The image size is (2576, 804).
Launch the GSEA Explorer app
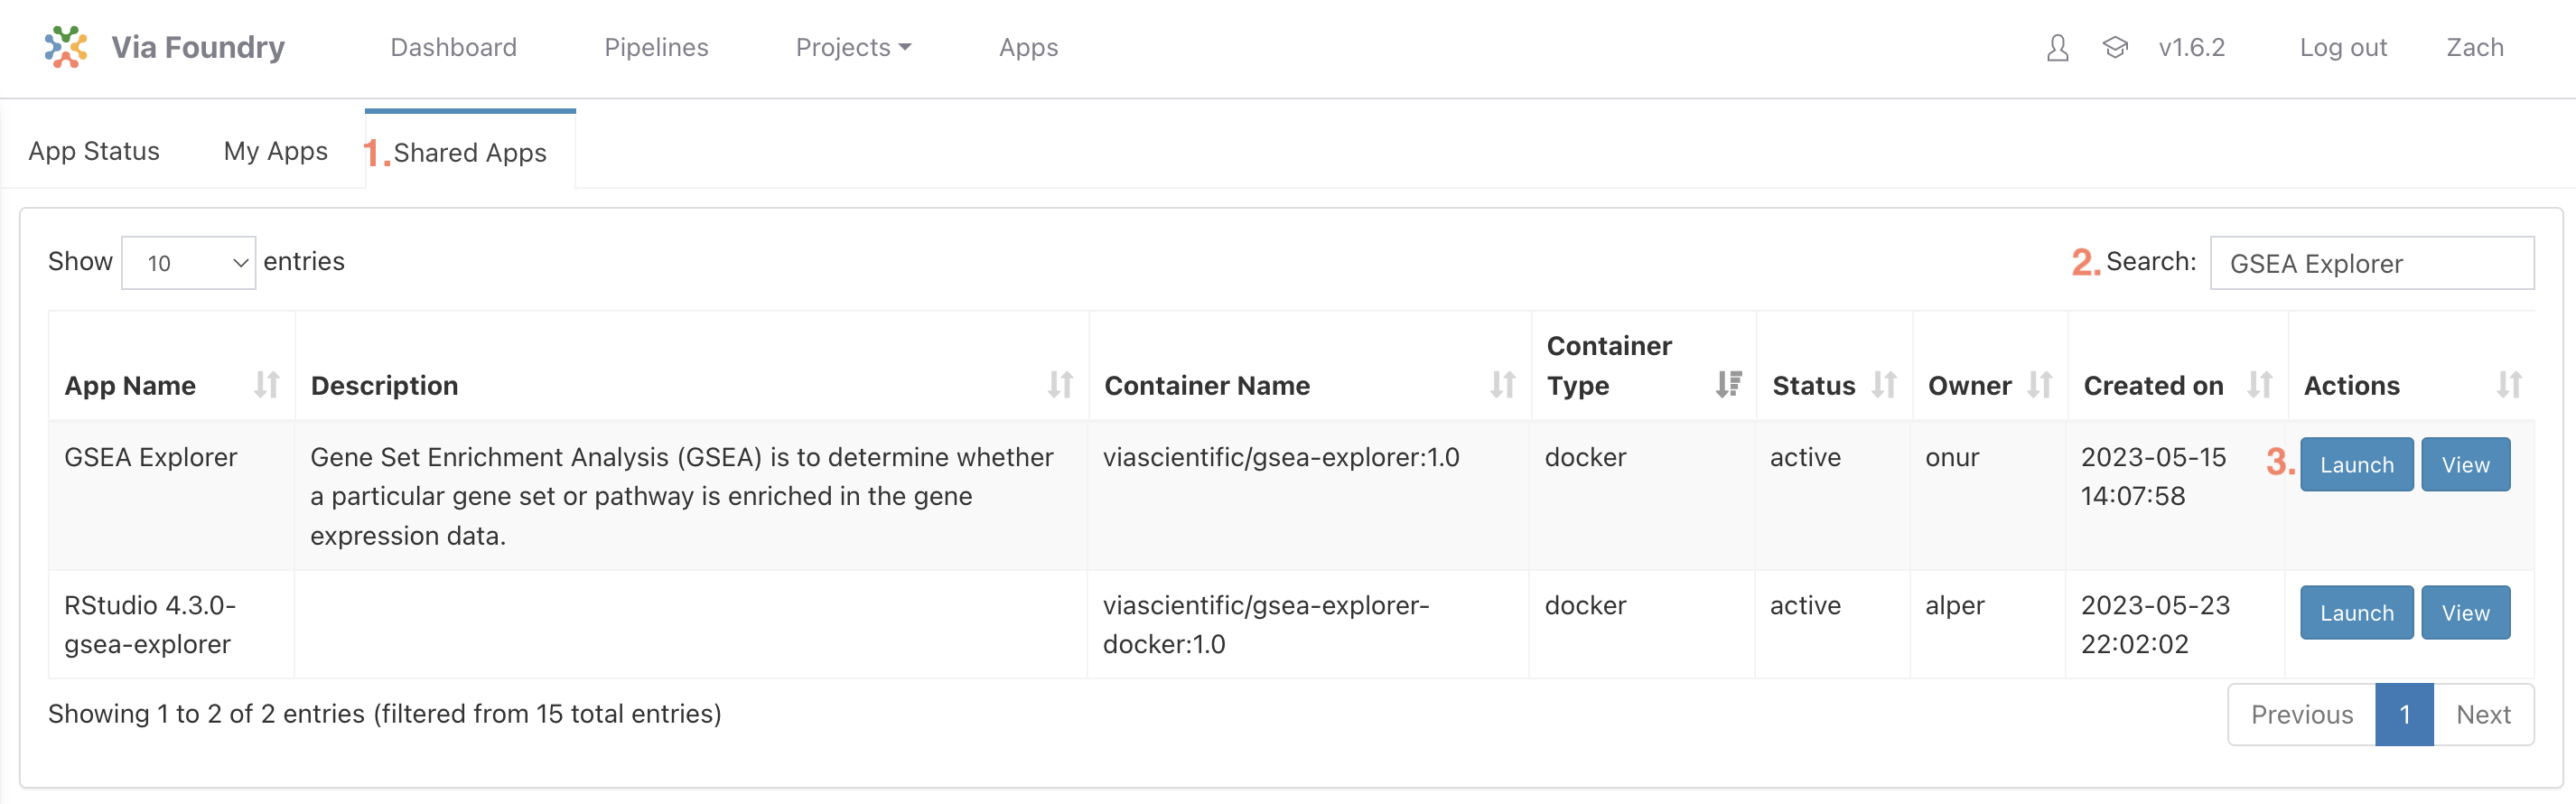pyautogui.click(x=2356, y=465)
